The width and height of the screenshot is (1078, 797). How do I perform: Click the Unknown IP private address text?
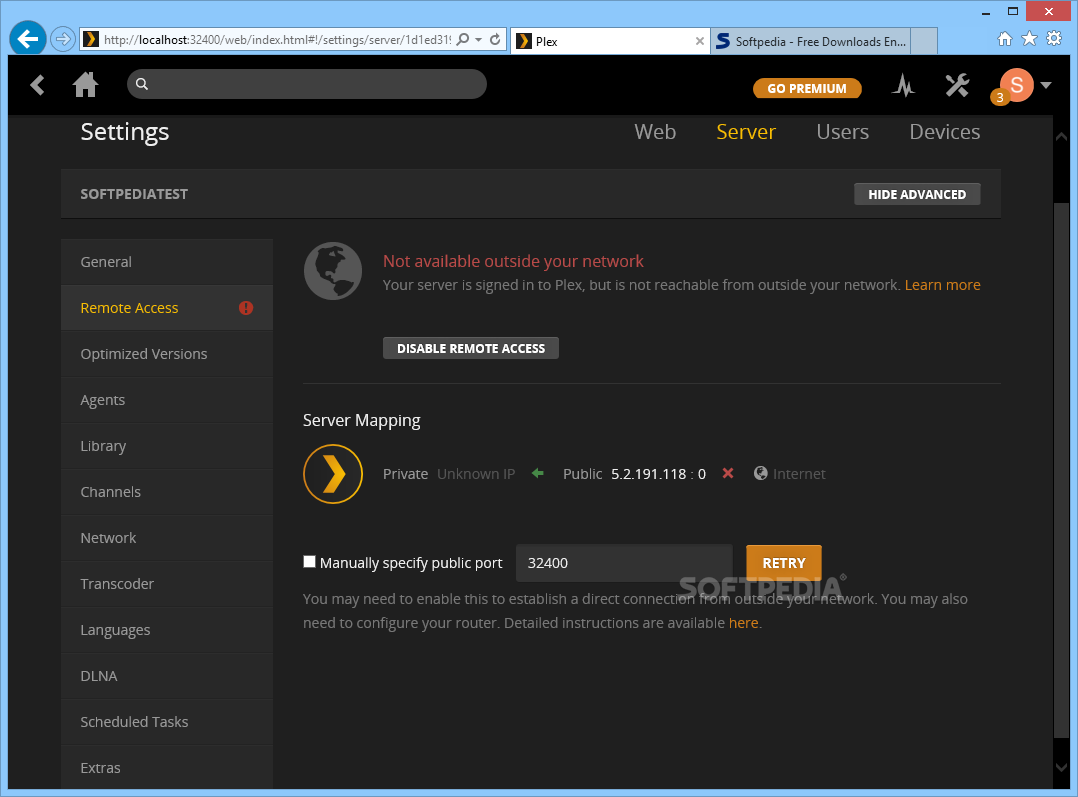tap(476, 474)
